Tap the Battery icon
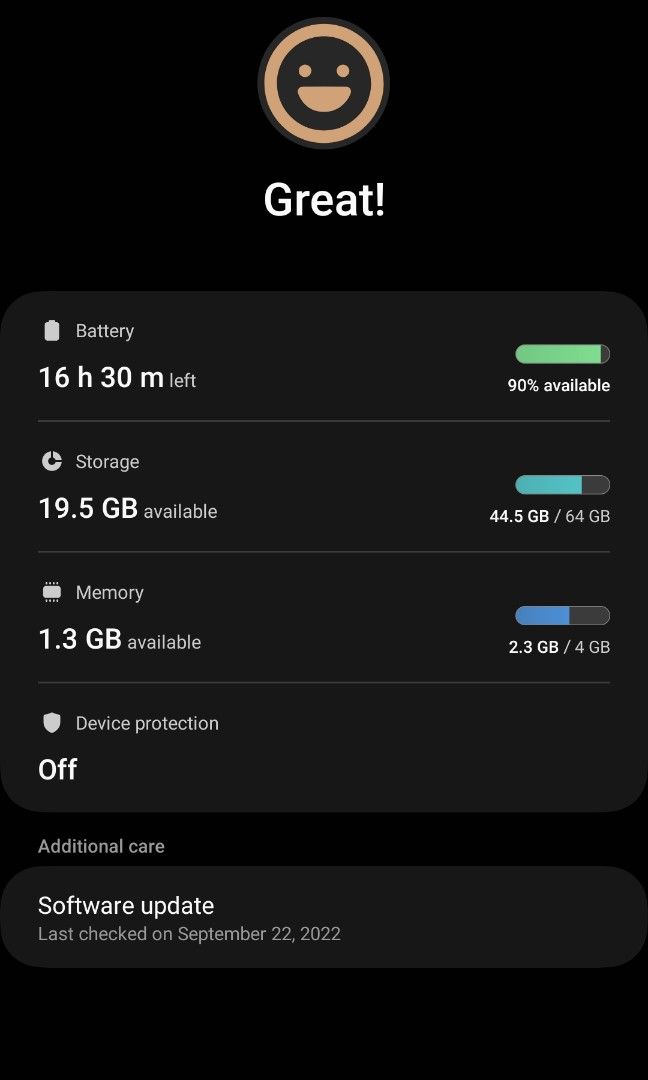648x1080 pixels. (x=52, y=331)
